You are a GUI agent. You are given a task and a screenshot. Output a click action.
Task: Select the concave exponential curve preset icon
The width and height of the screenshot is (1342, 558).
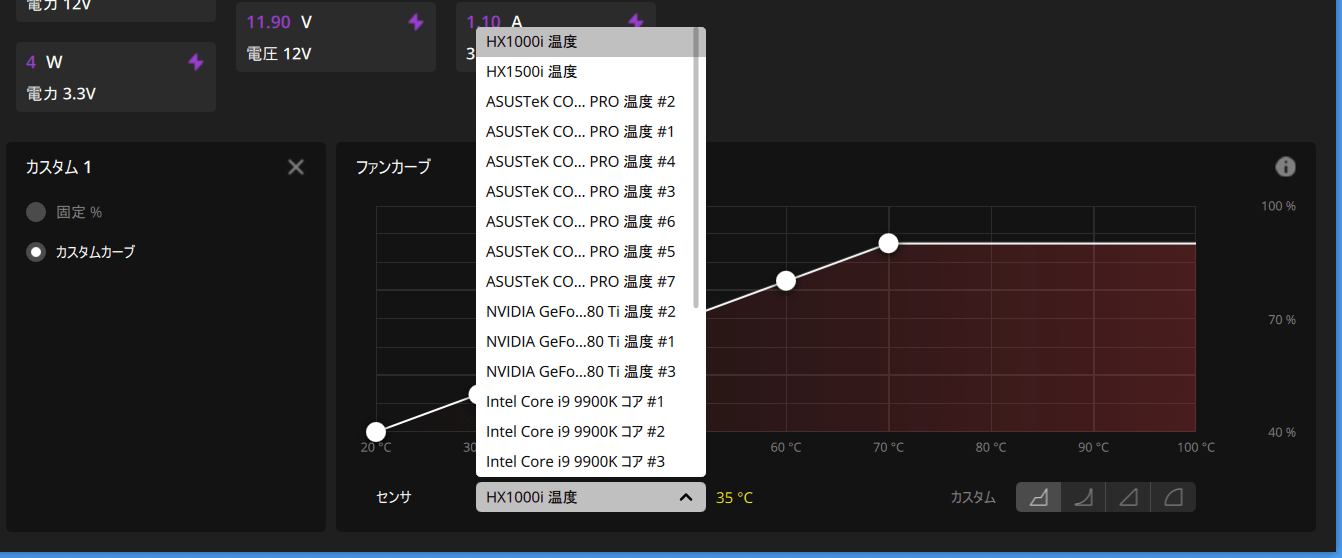1083,497
